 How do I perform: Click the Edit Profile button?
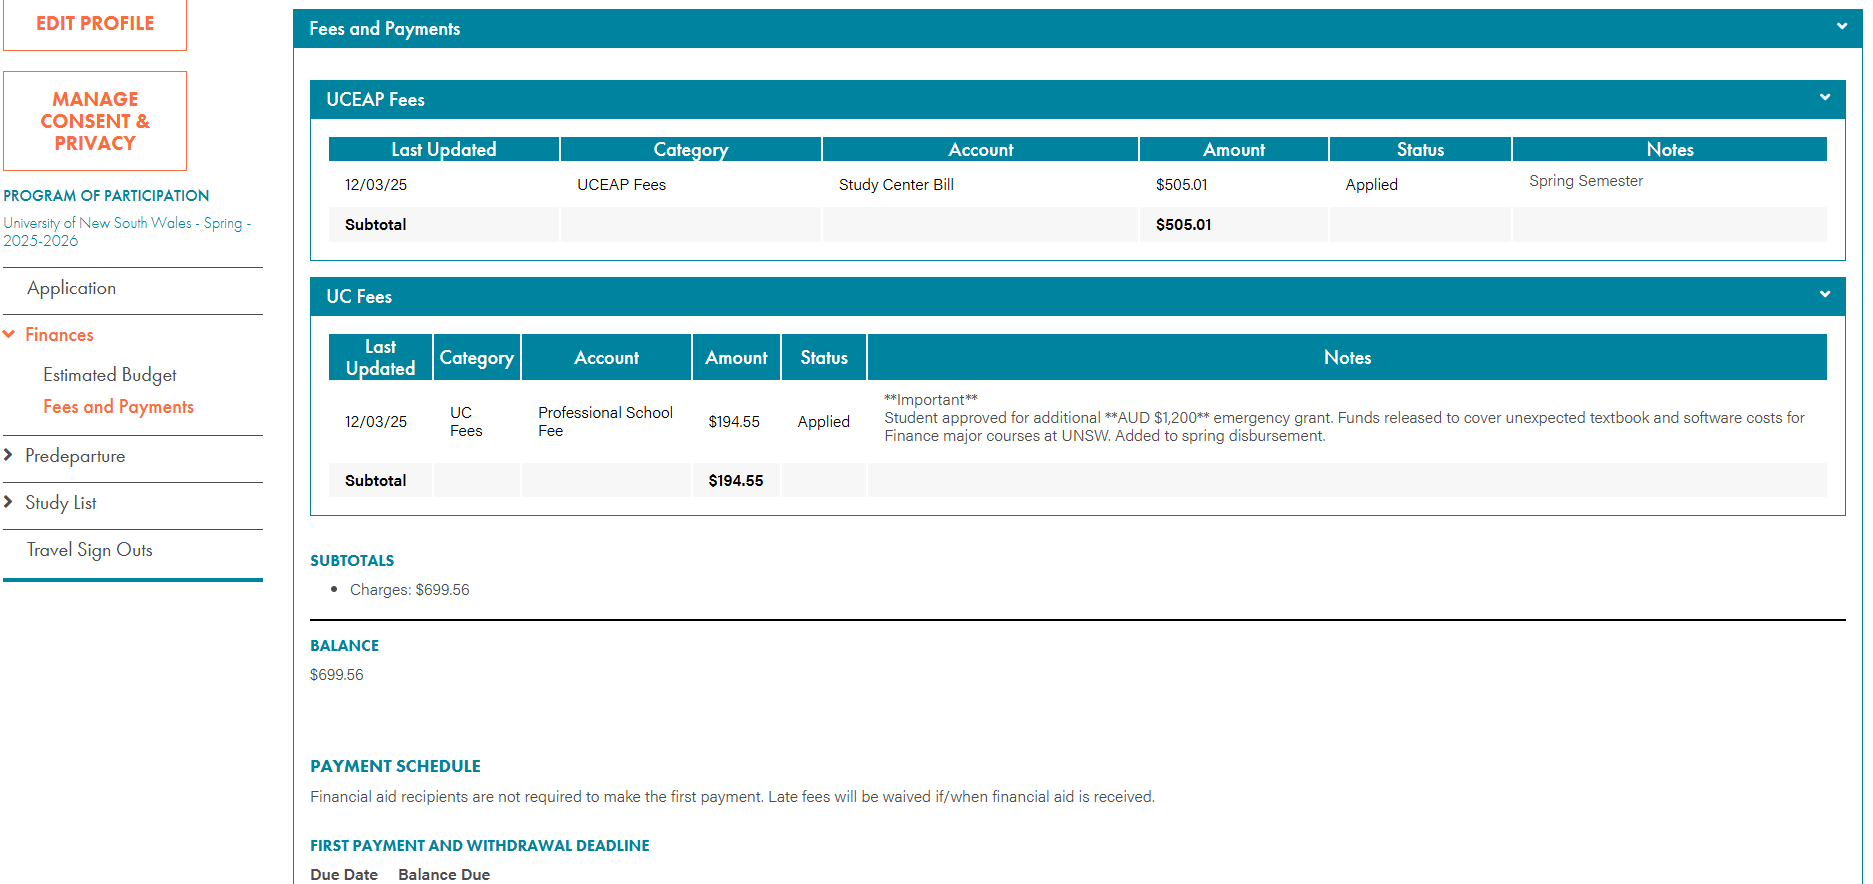(x=95, y=24)
